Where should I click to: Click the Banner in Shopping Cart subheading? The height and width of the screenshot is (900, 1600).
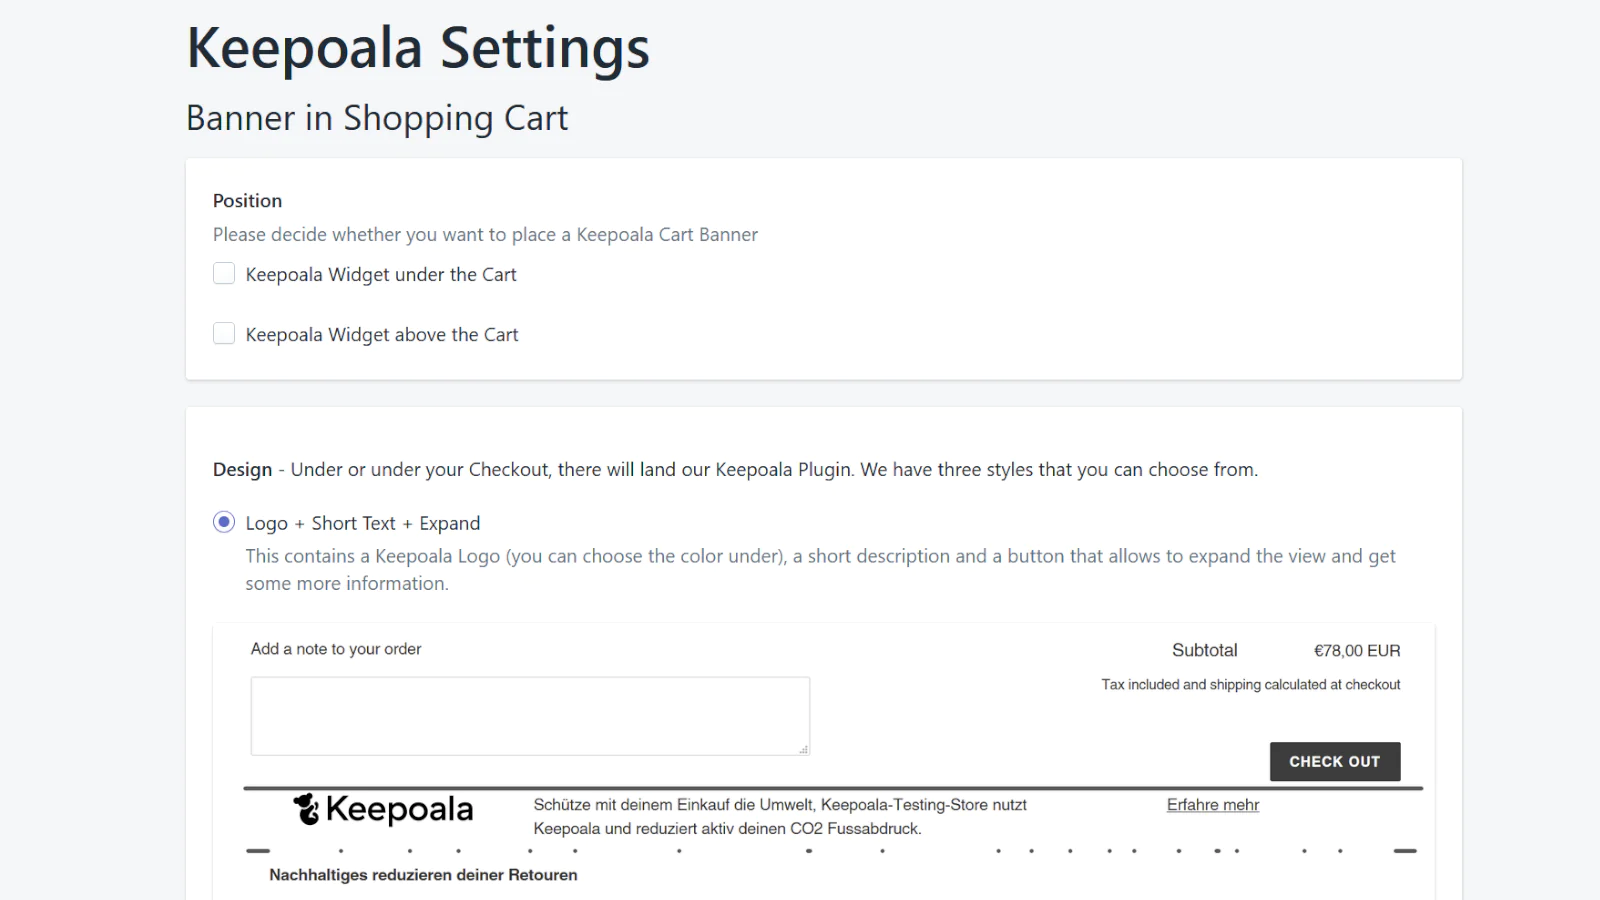(x=377, y=117)
